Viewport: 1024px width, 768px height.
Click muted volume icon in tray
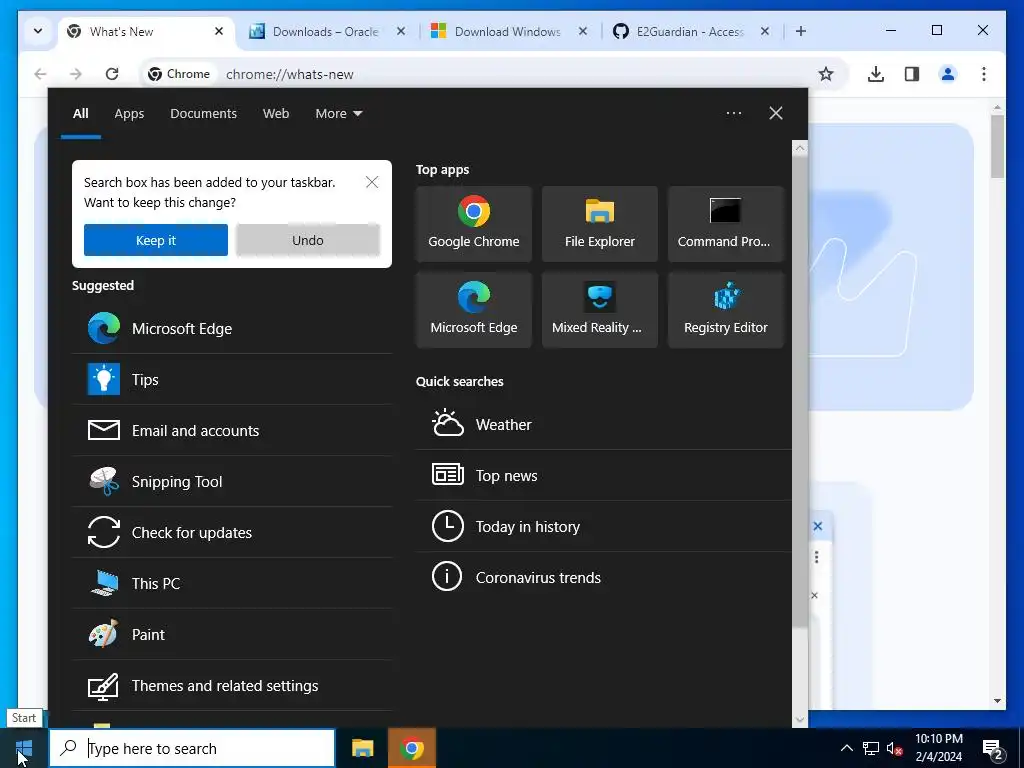tap(895, 748)
